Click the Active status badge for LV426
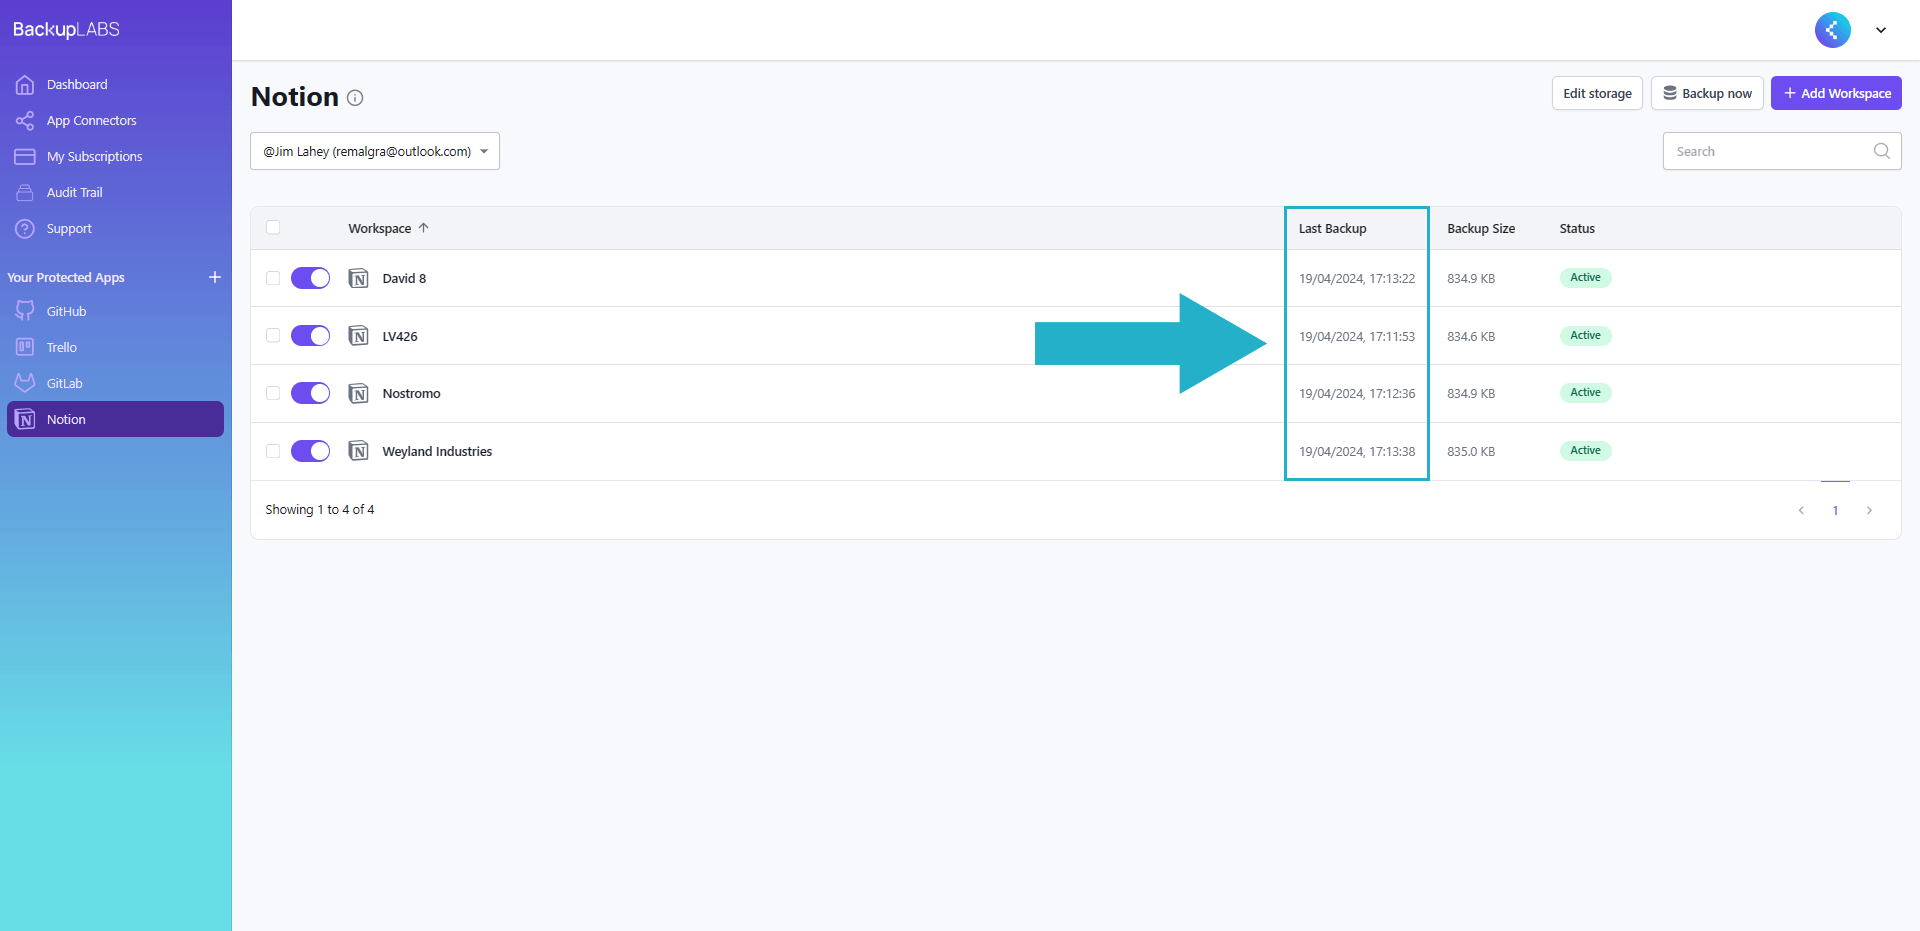 point(1585,336)
